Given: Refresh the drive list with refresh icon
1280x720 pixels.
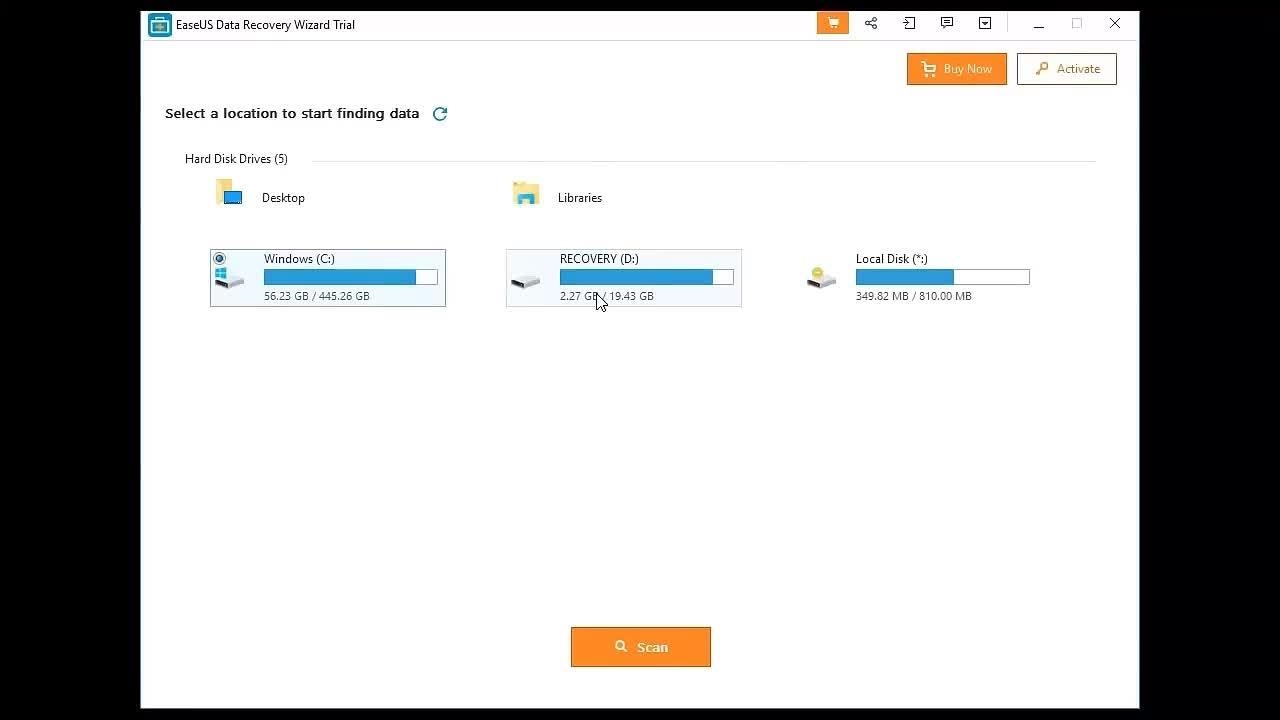Looking at the screenshot, I should point(440,114).
